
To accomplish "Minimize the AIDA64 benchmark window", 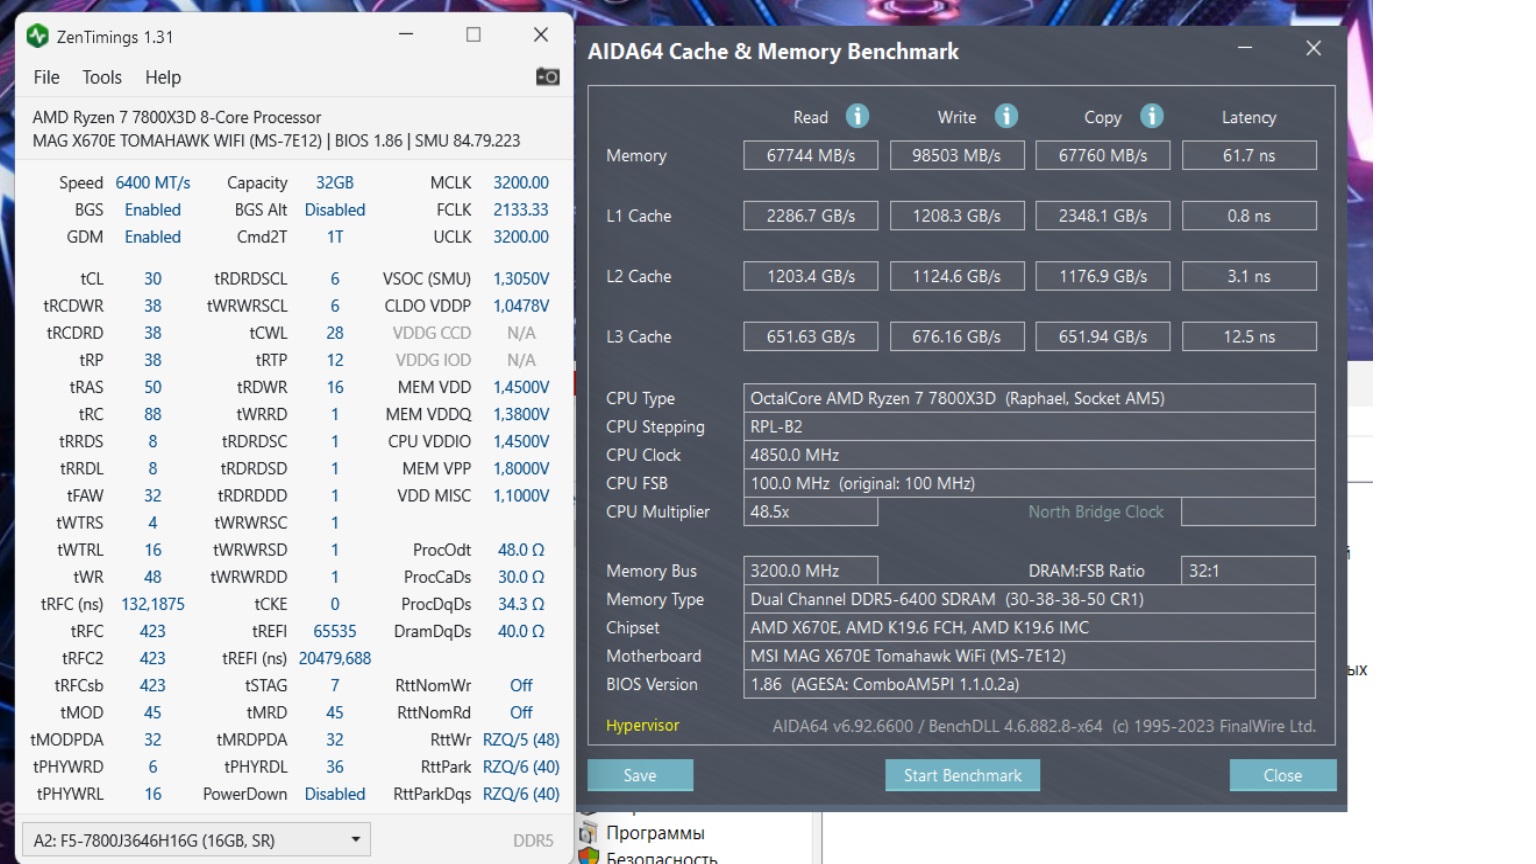I will [x=1245, y=48].
